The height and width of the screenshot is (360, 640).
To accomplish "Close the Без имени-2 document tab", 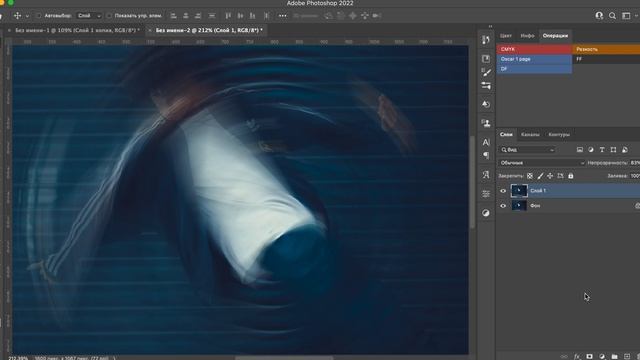I will pos(150,30).
